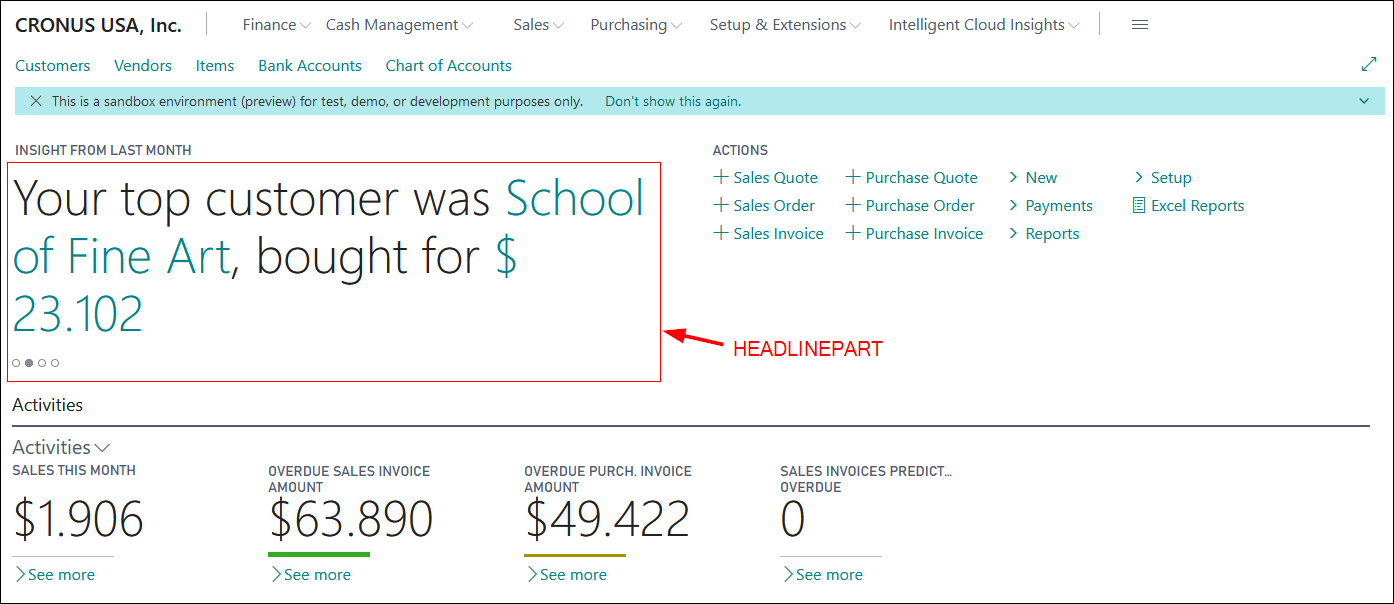1394x604 pixels.
Task: Open the hamburger menu icon in top navigation
Action: tap(1139, 25)
